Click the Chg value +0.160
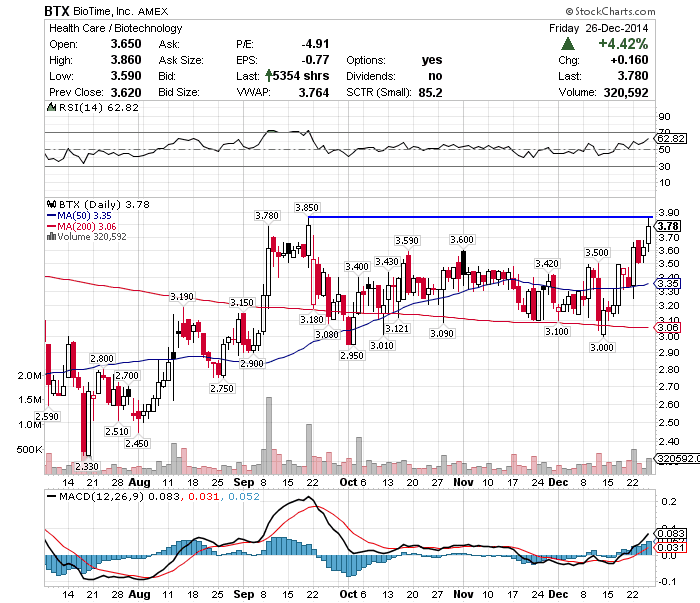The height and width of the screenshot is (603, 700). [629, 60]
